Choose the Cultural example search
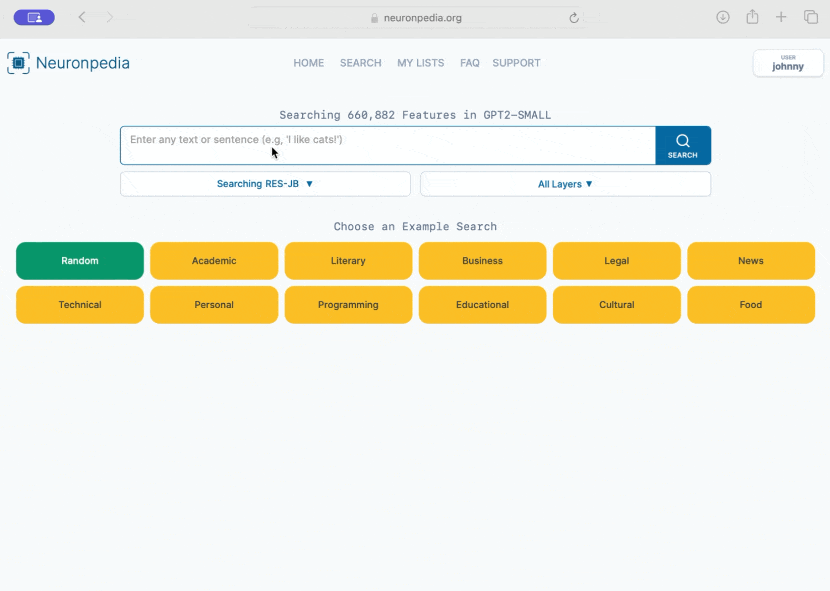This screenshot has height=591, width=830. pyautogui.click(x=617, y=305)
